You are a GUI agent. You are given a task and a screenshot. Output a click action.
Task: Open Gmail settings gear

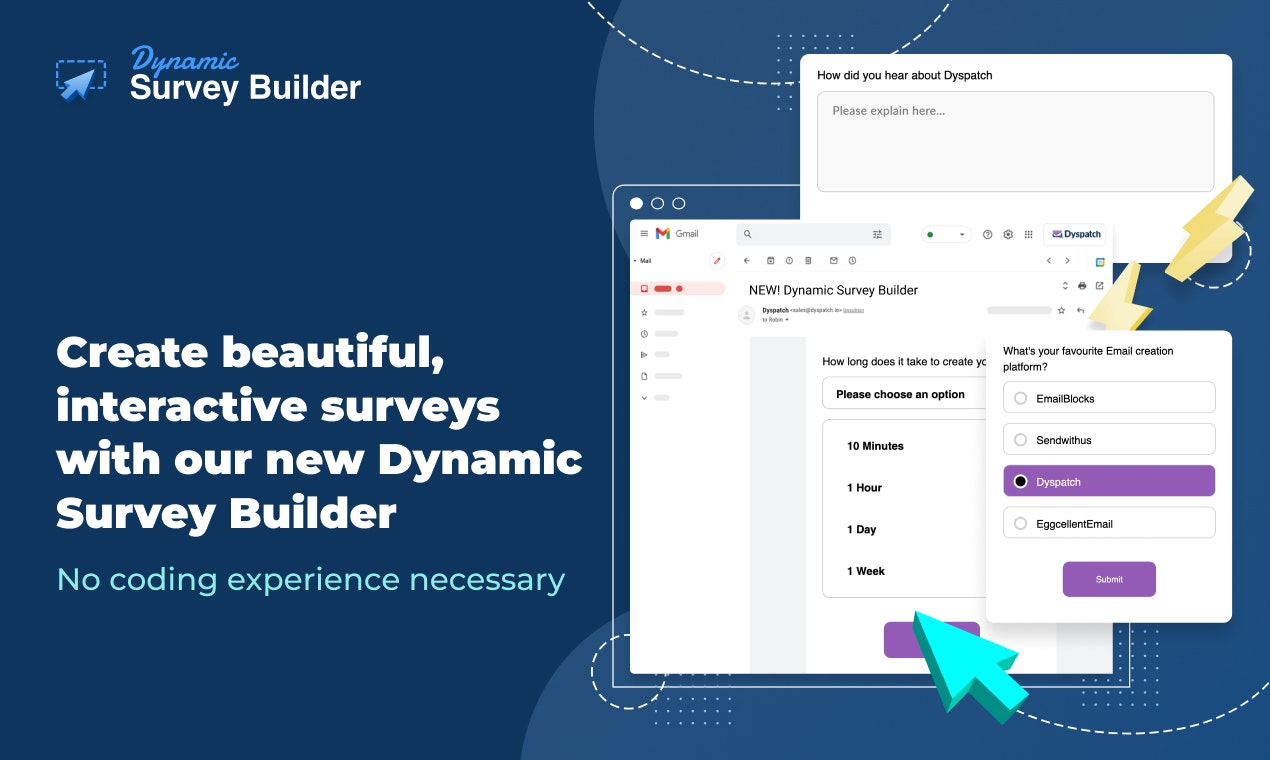[1008, 234]
